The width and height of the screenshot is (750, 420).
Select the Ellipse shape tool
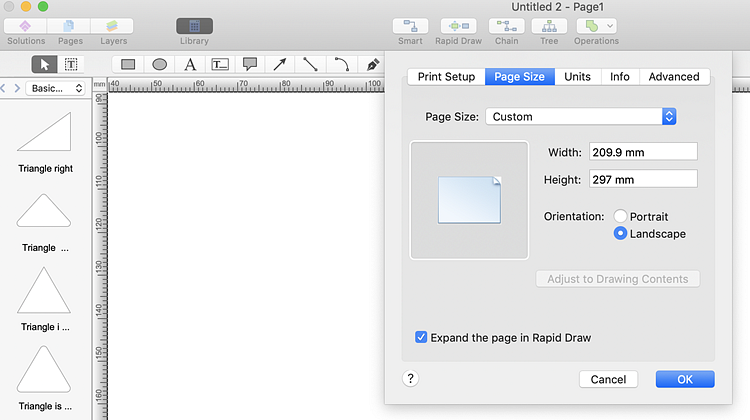click(159, 64)
